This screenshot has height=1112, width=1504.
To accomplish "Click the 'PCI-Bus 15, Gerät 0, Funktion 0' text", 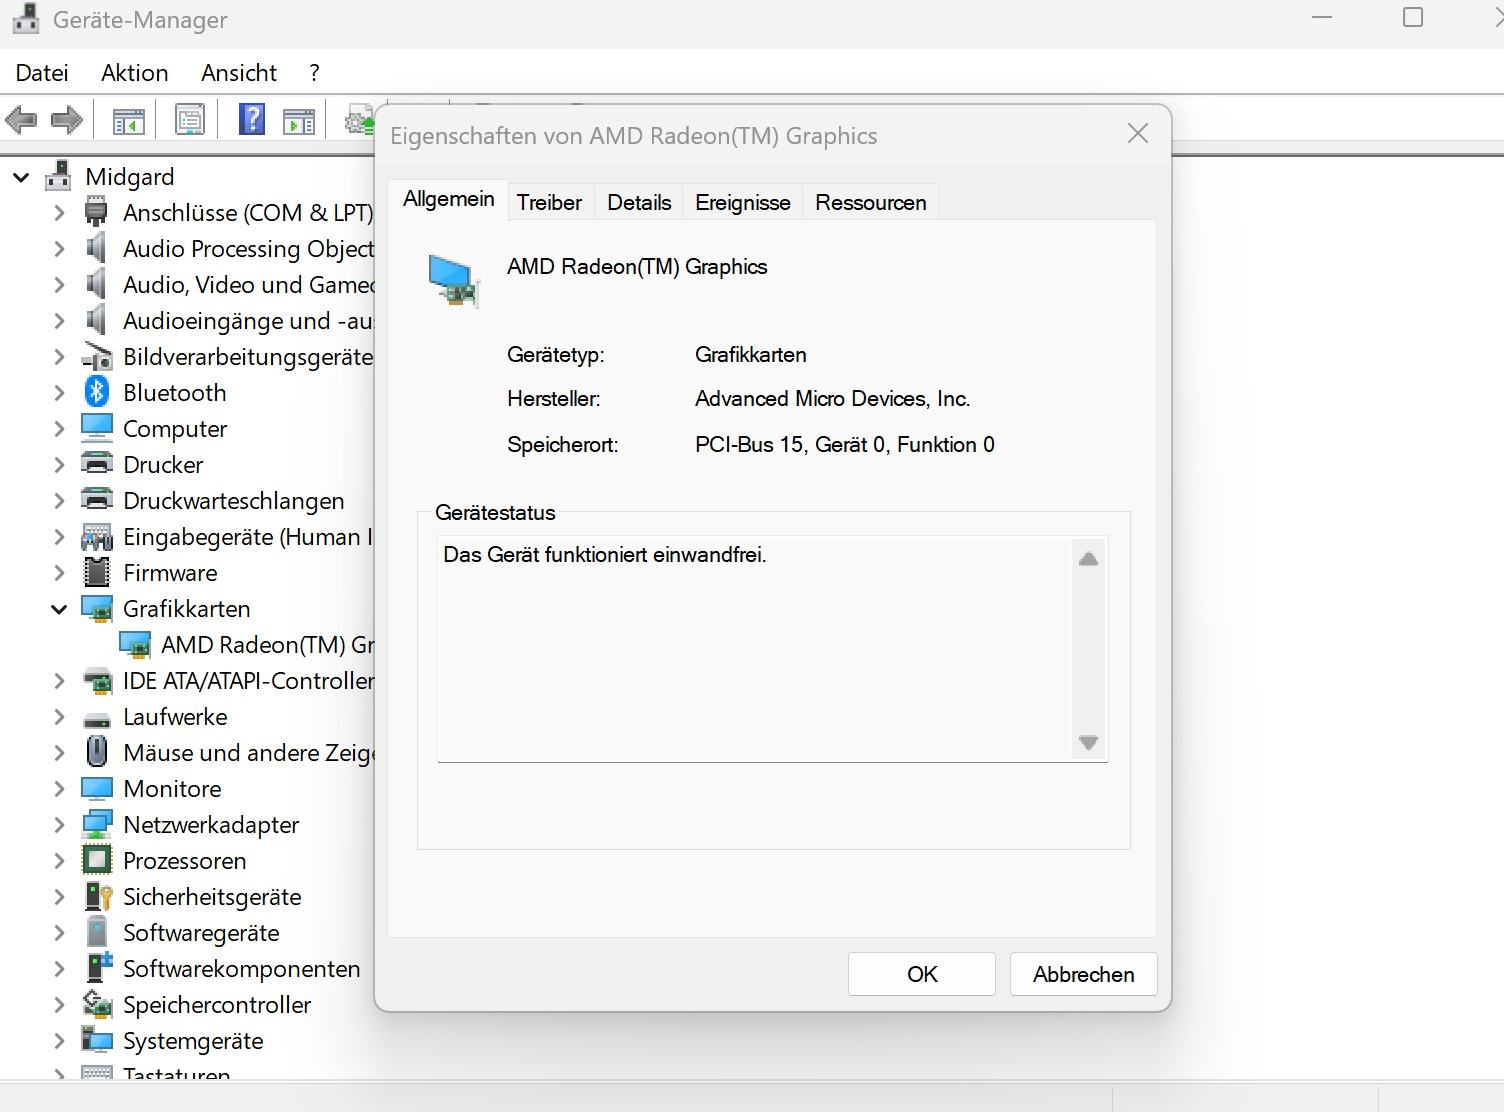I will (845, 445).
